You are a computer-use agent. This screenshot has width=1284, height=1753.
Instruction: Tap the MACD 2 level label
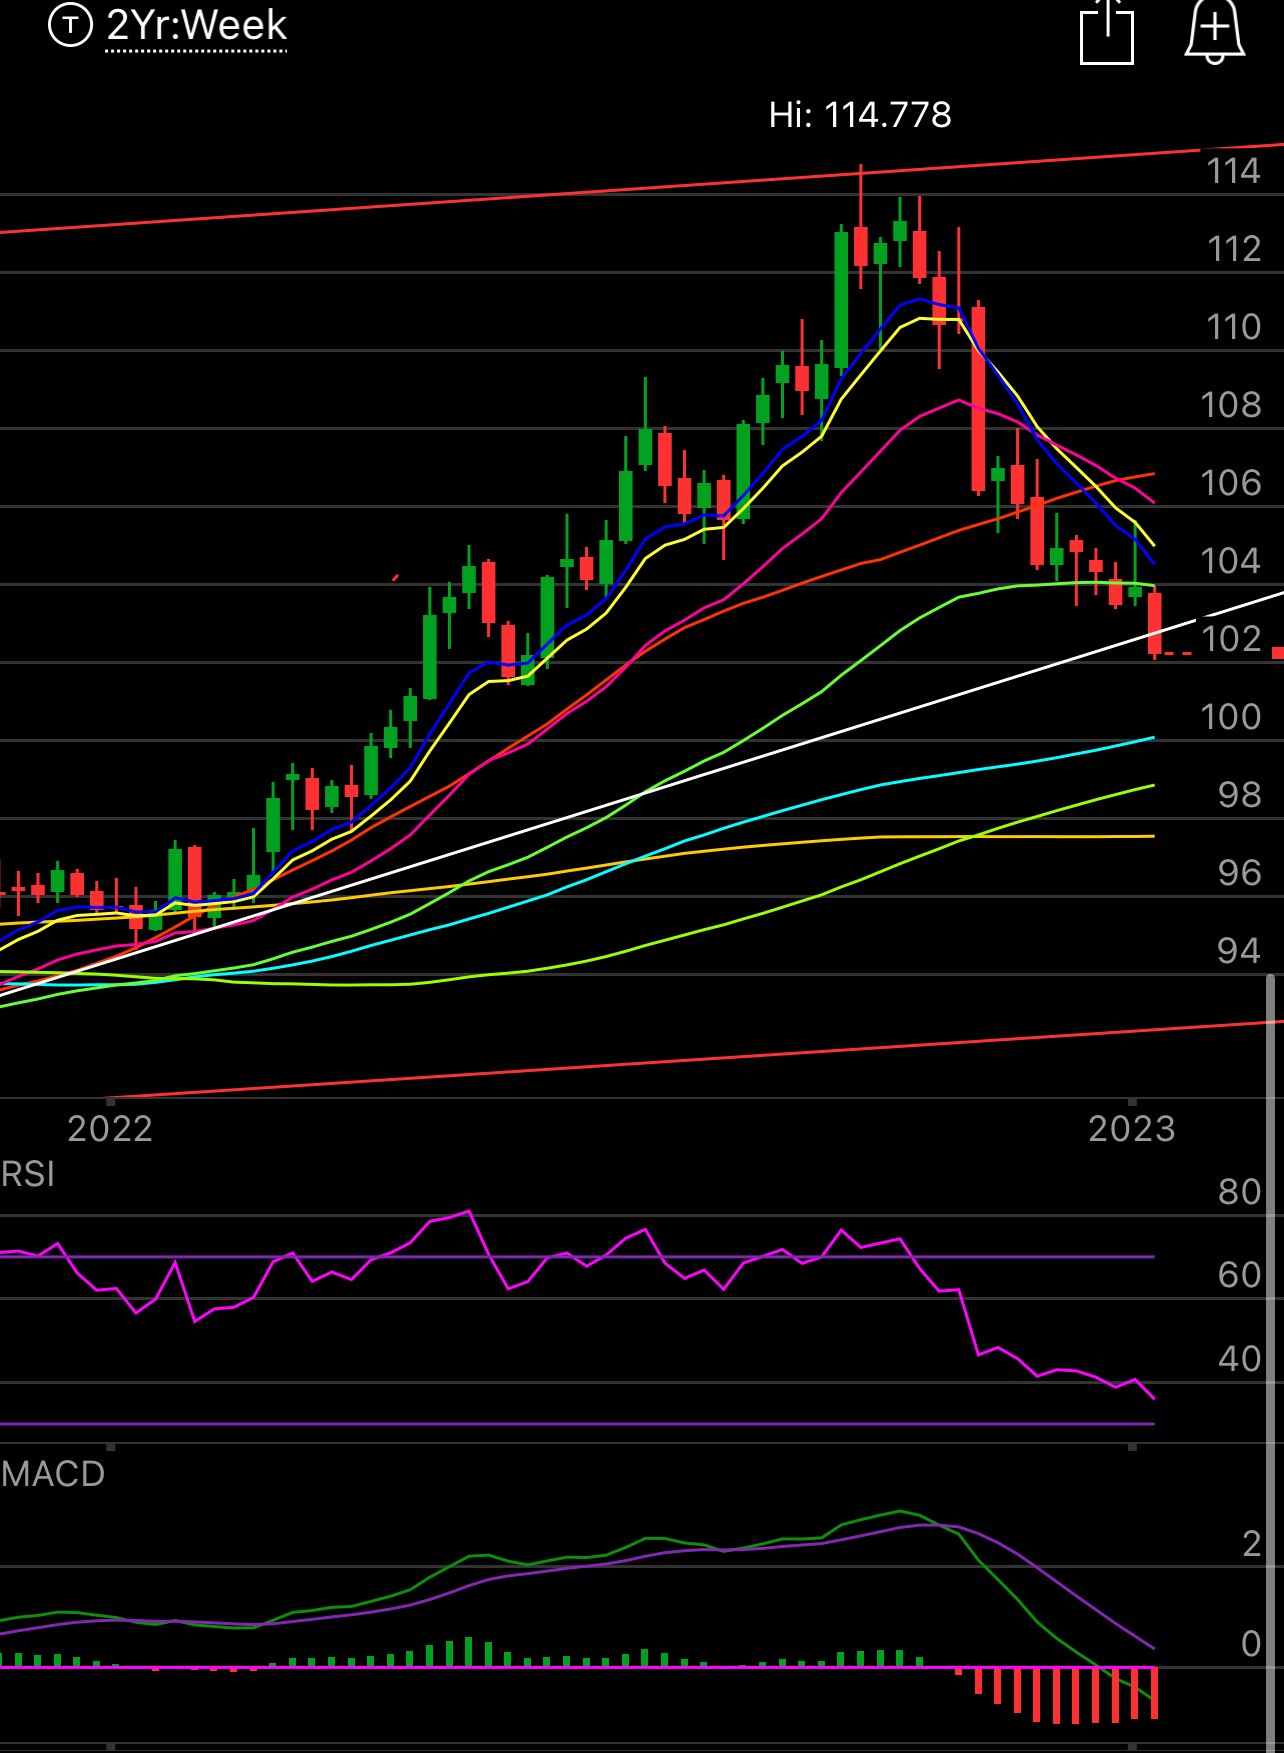[x=1251, y=1544]
